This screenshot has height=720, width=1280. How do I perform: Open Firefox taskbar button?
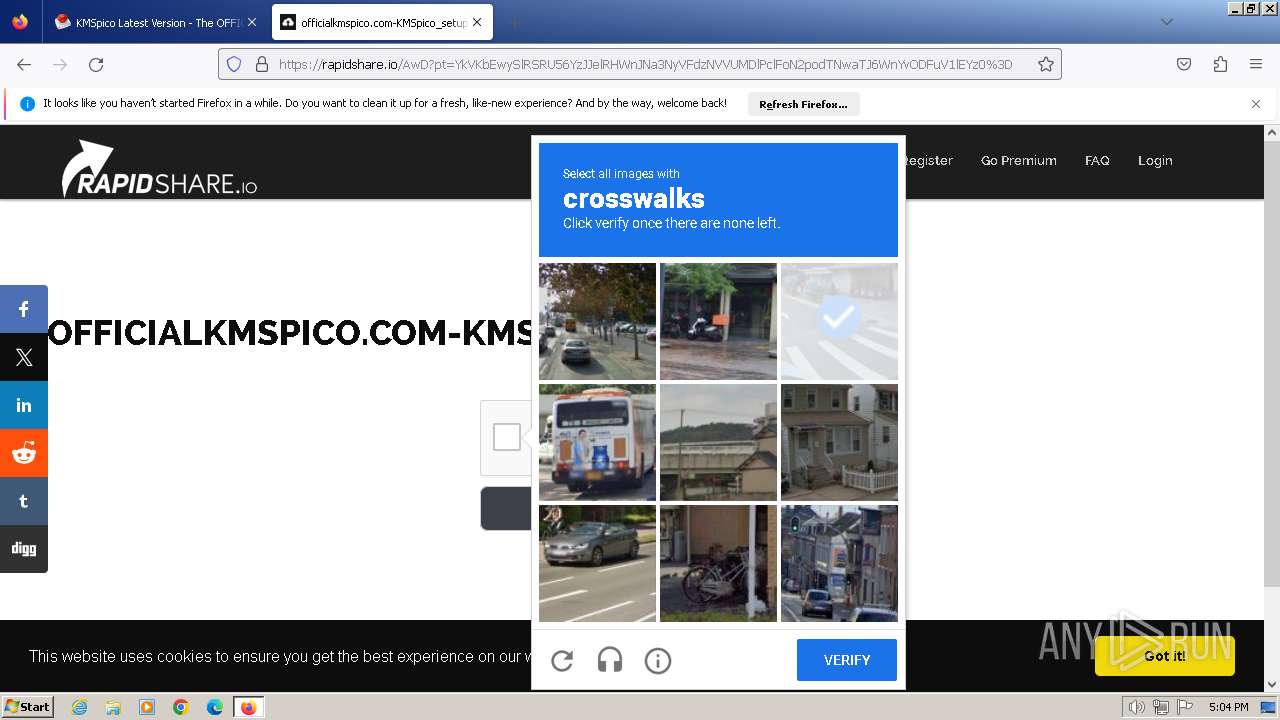point(248,707)
